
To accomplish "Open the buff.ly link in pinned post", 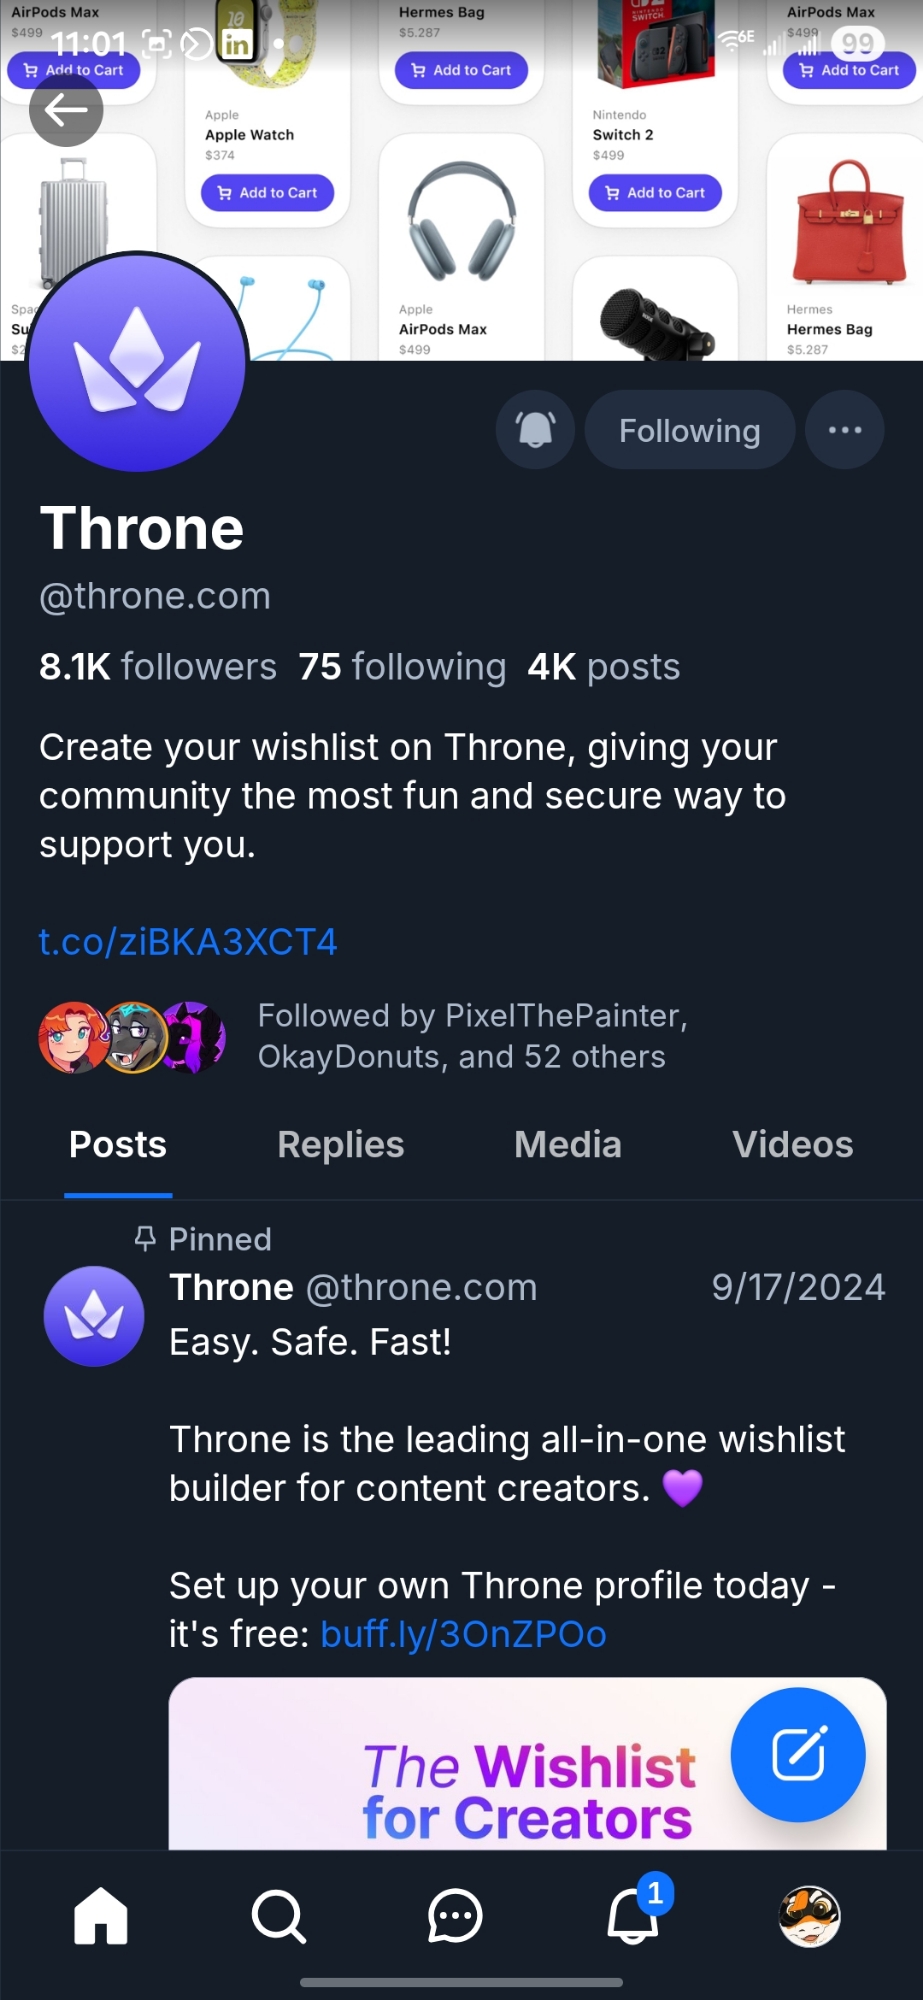I will tap(463, 1634).
